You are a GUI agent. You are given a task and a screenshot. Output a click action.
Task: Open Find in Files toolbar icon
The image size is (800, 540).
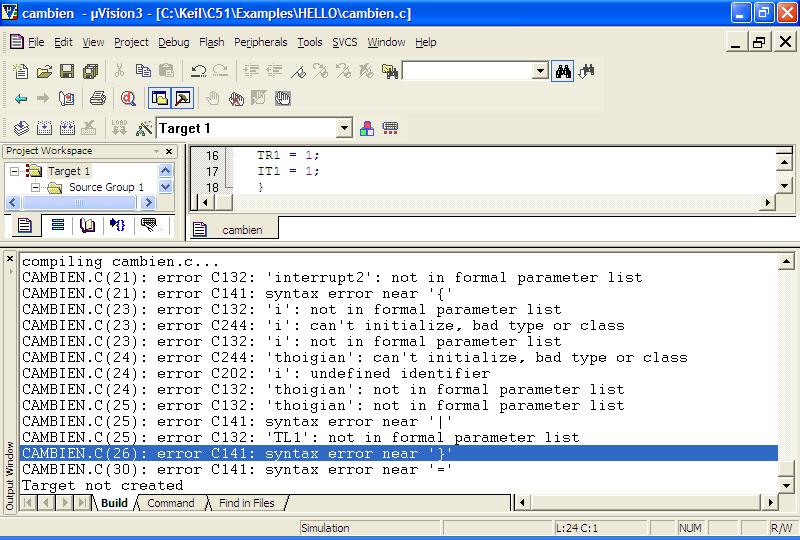(x=390, y=71)
